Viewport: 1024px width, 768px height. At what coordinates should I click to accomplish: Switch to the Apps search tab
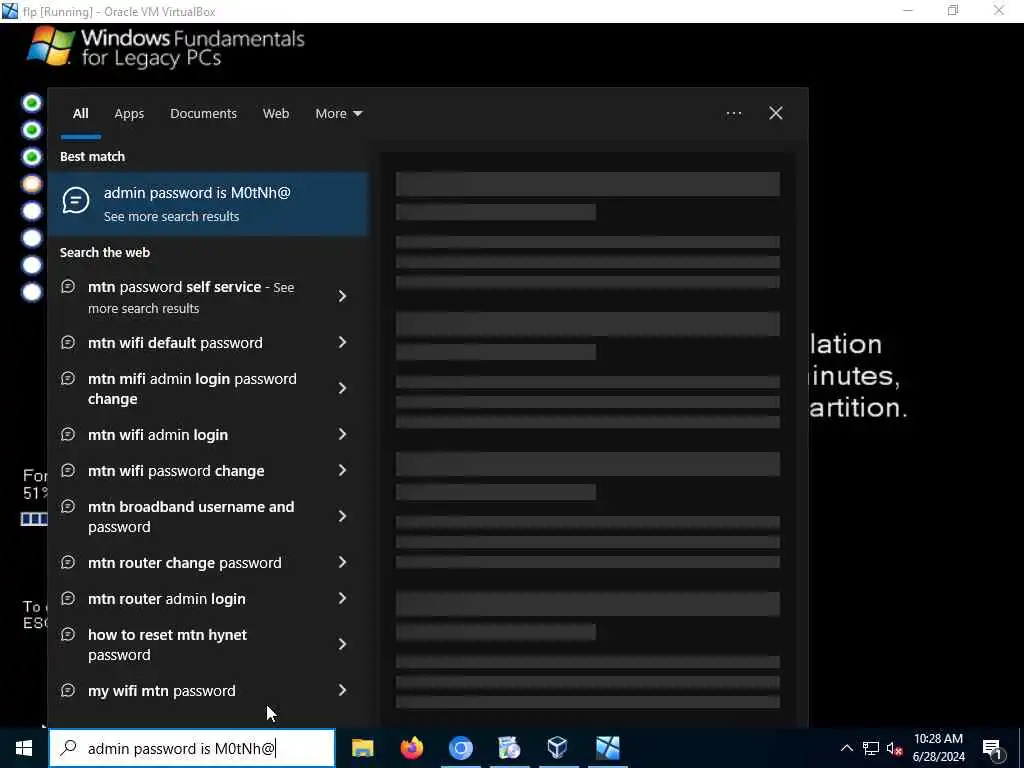pos(129,114)
